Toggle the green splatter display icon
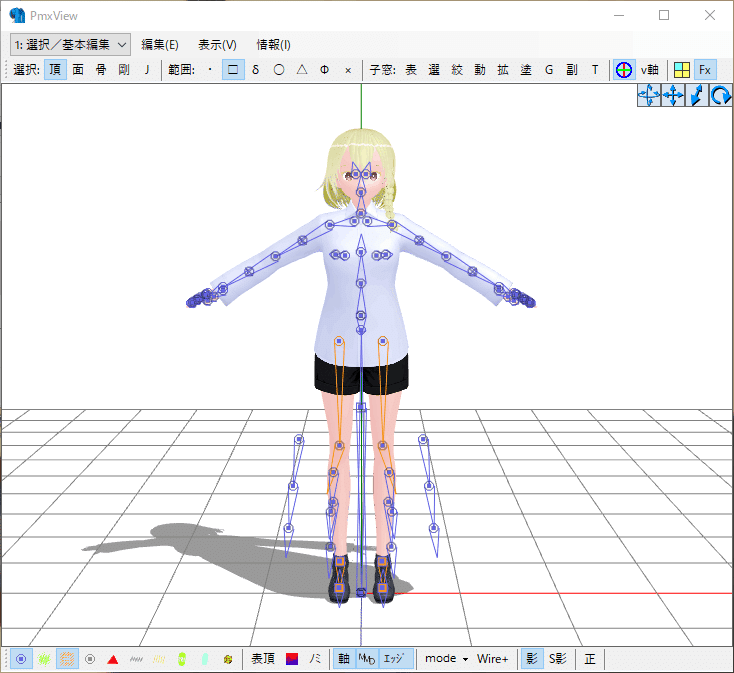 44,659
